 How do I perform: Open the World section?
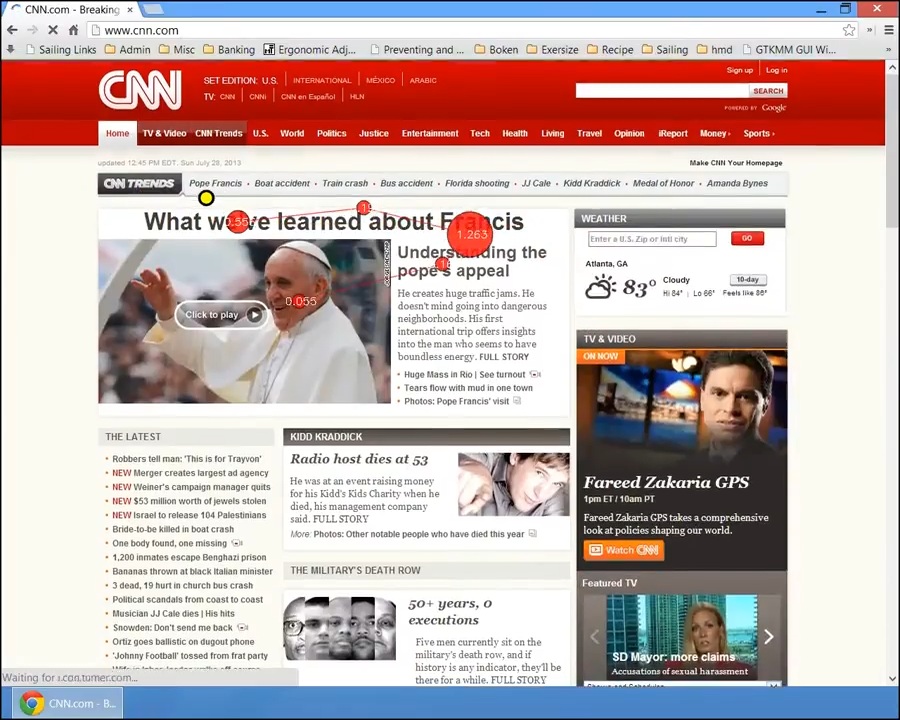click(x=292, y=133)
